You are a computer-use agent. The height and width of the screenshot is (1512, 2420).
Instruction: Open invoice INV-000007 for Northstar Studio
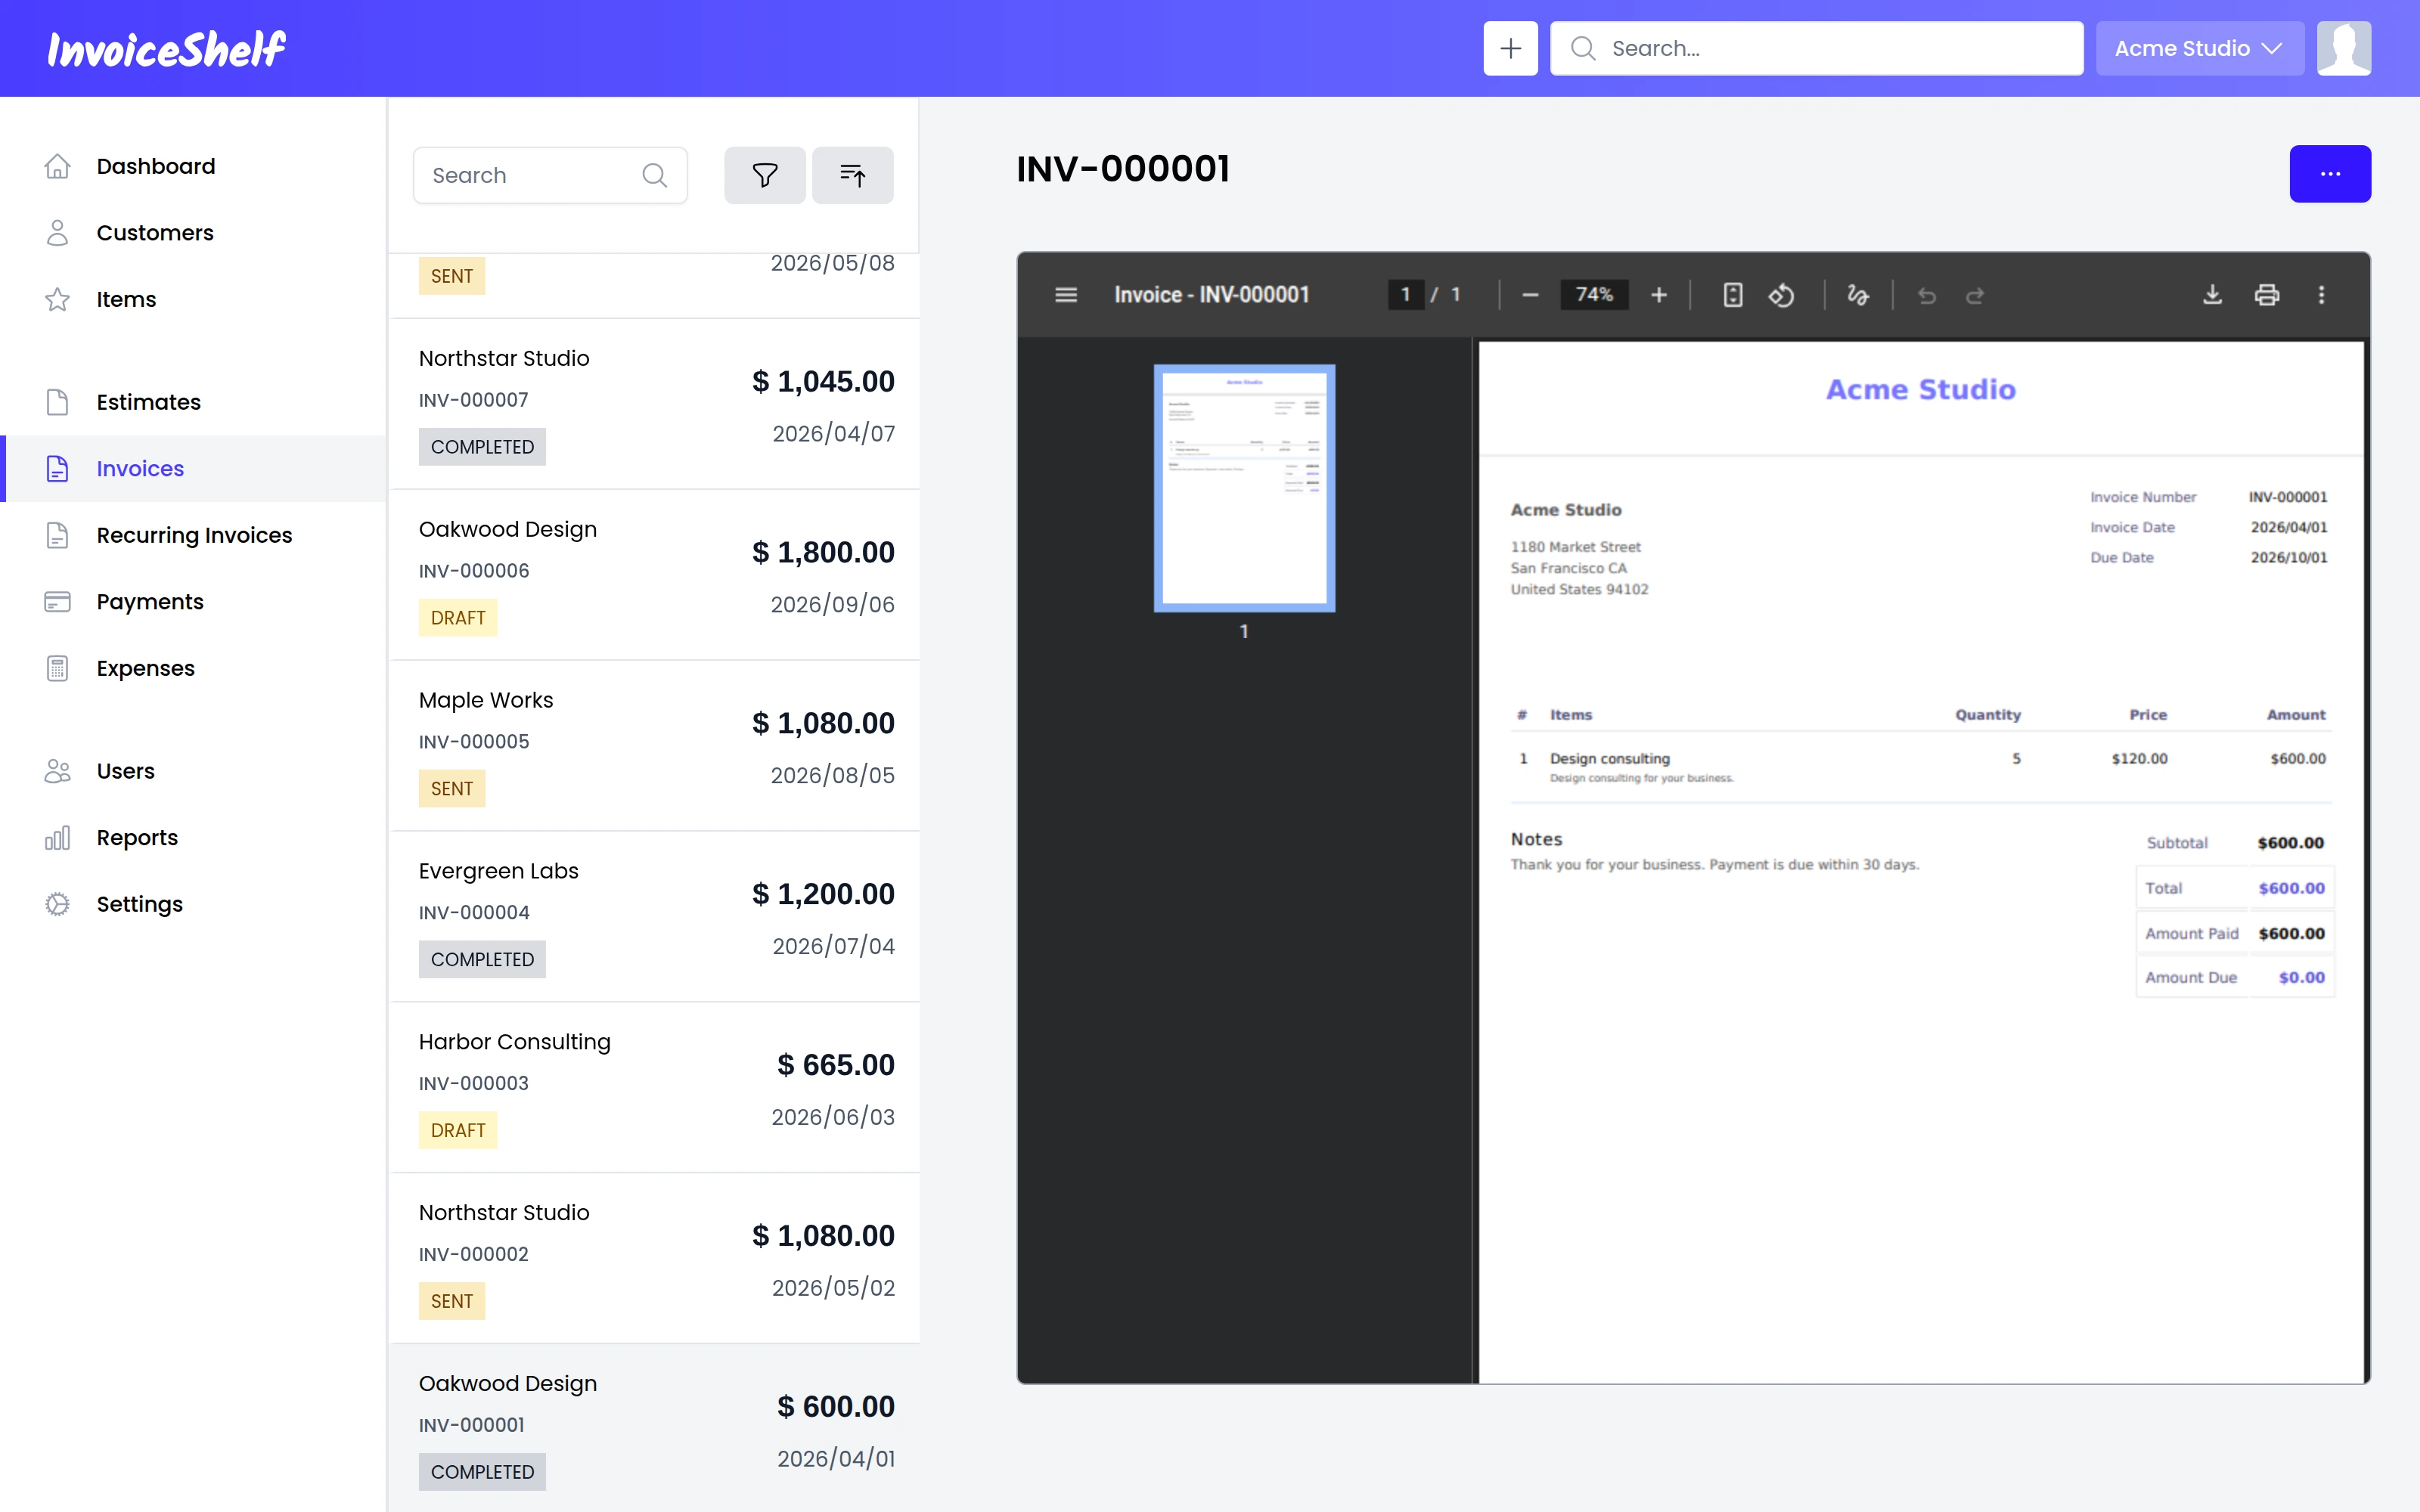tap(655, 404)
